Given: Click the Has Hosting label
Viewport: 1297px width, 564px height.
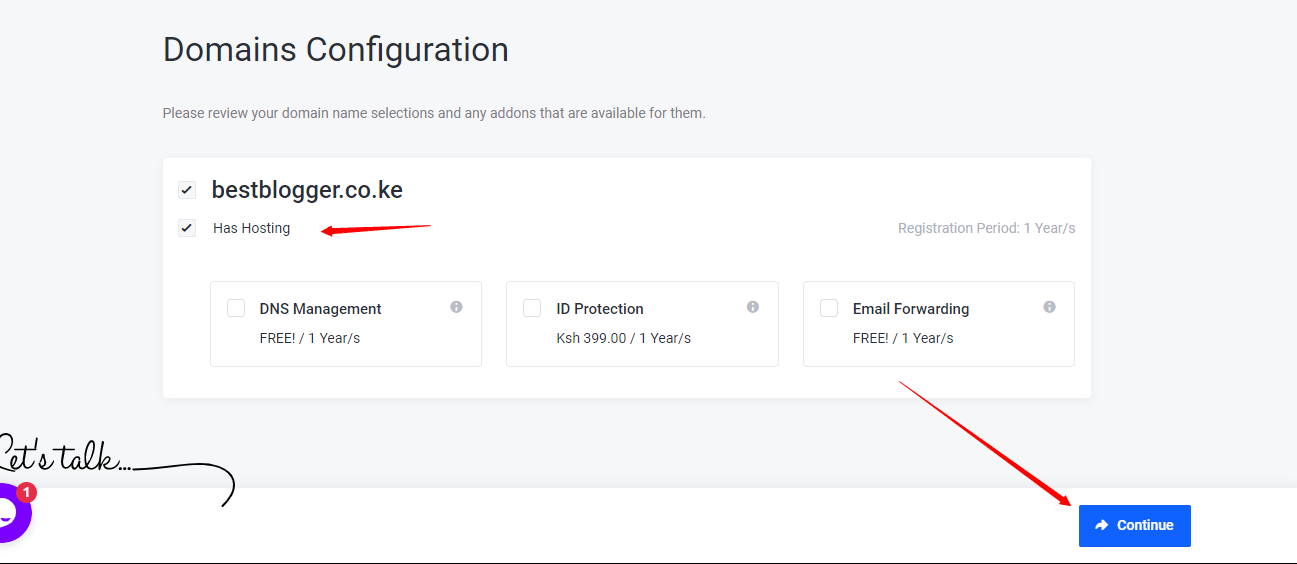Looking at the screenshot, I should coord(251,228).
